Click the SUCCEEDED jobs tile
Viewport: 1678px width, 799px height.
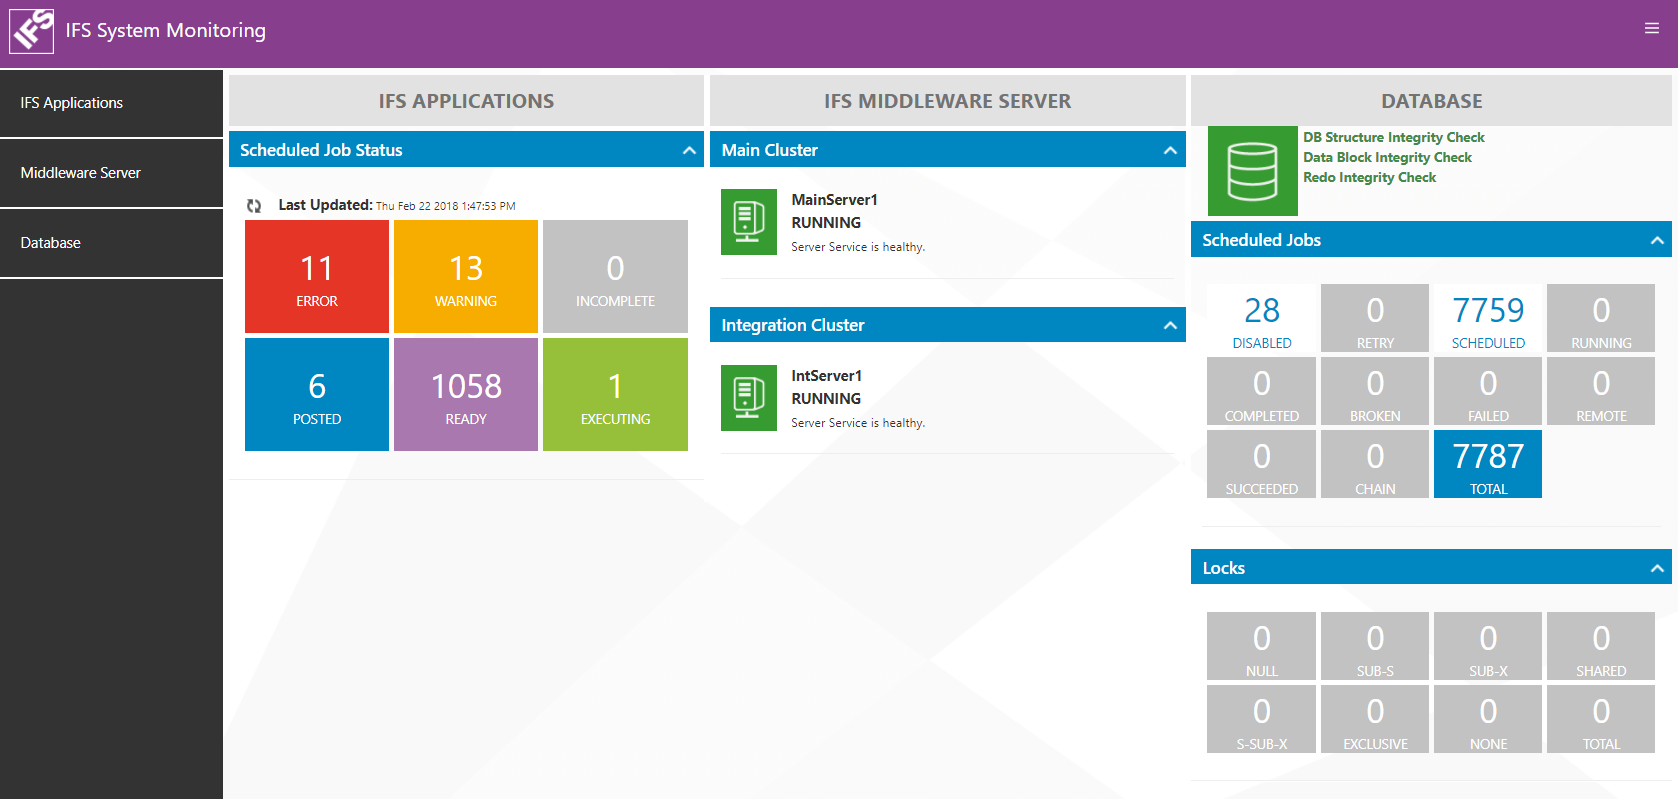(1262, 464)
